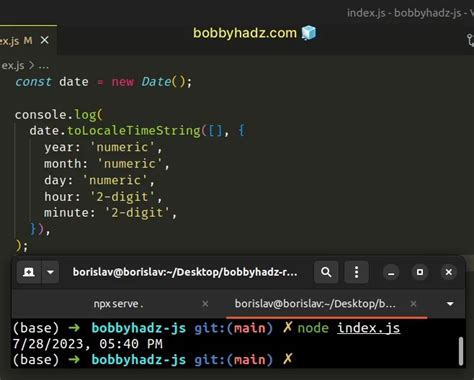Viewport: 474px width, 380px height.
Task: Maximize the terminal window
Action: [420, 272]
